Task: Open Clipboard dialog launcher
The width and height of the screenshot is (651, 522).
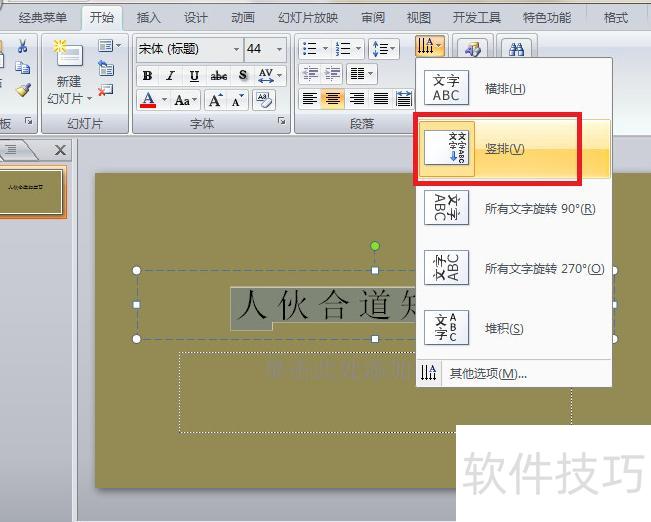Action: click(28, 120)
